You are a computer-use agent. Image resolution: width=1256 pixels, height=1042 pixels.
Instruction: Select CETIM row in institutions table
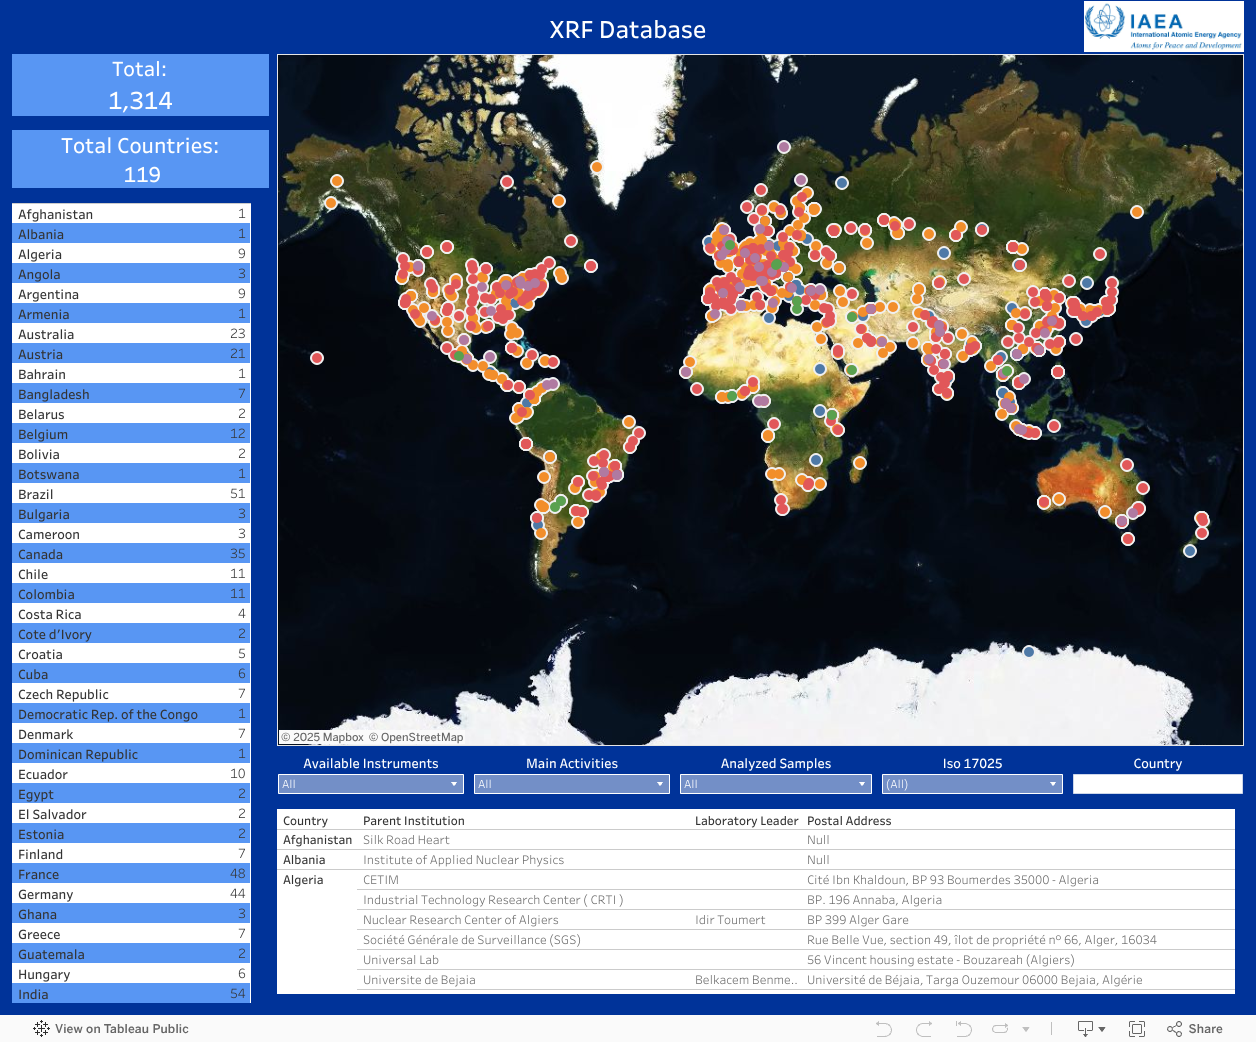click(x=381, y=880)
